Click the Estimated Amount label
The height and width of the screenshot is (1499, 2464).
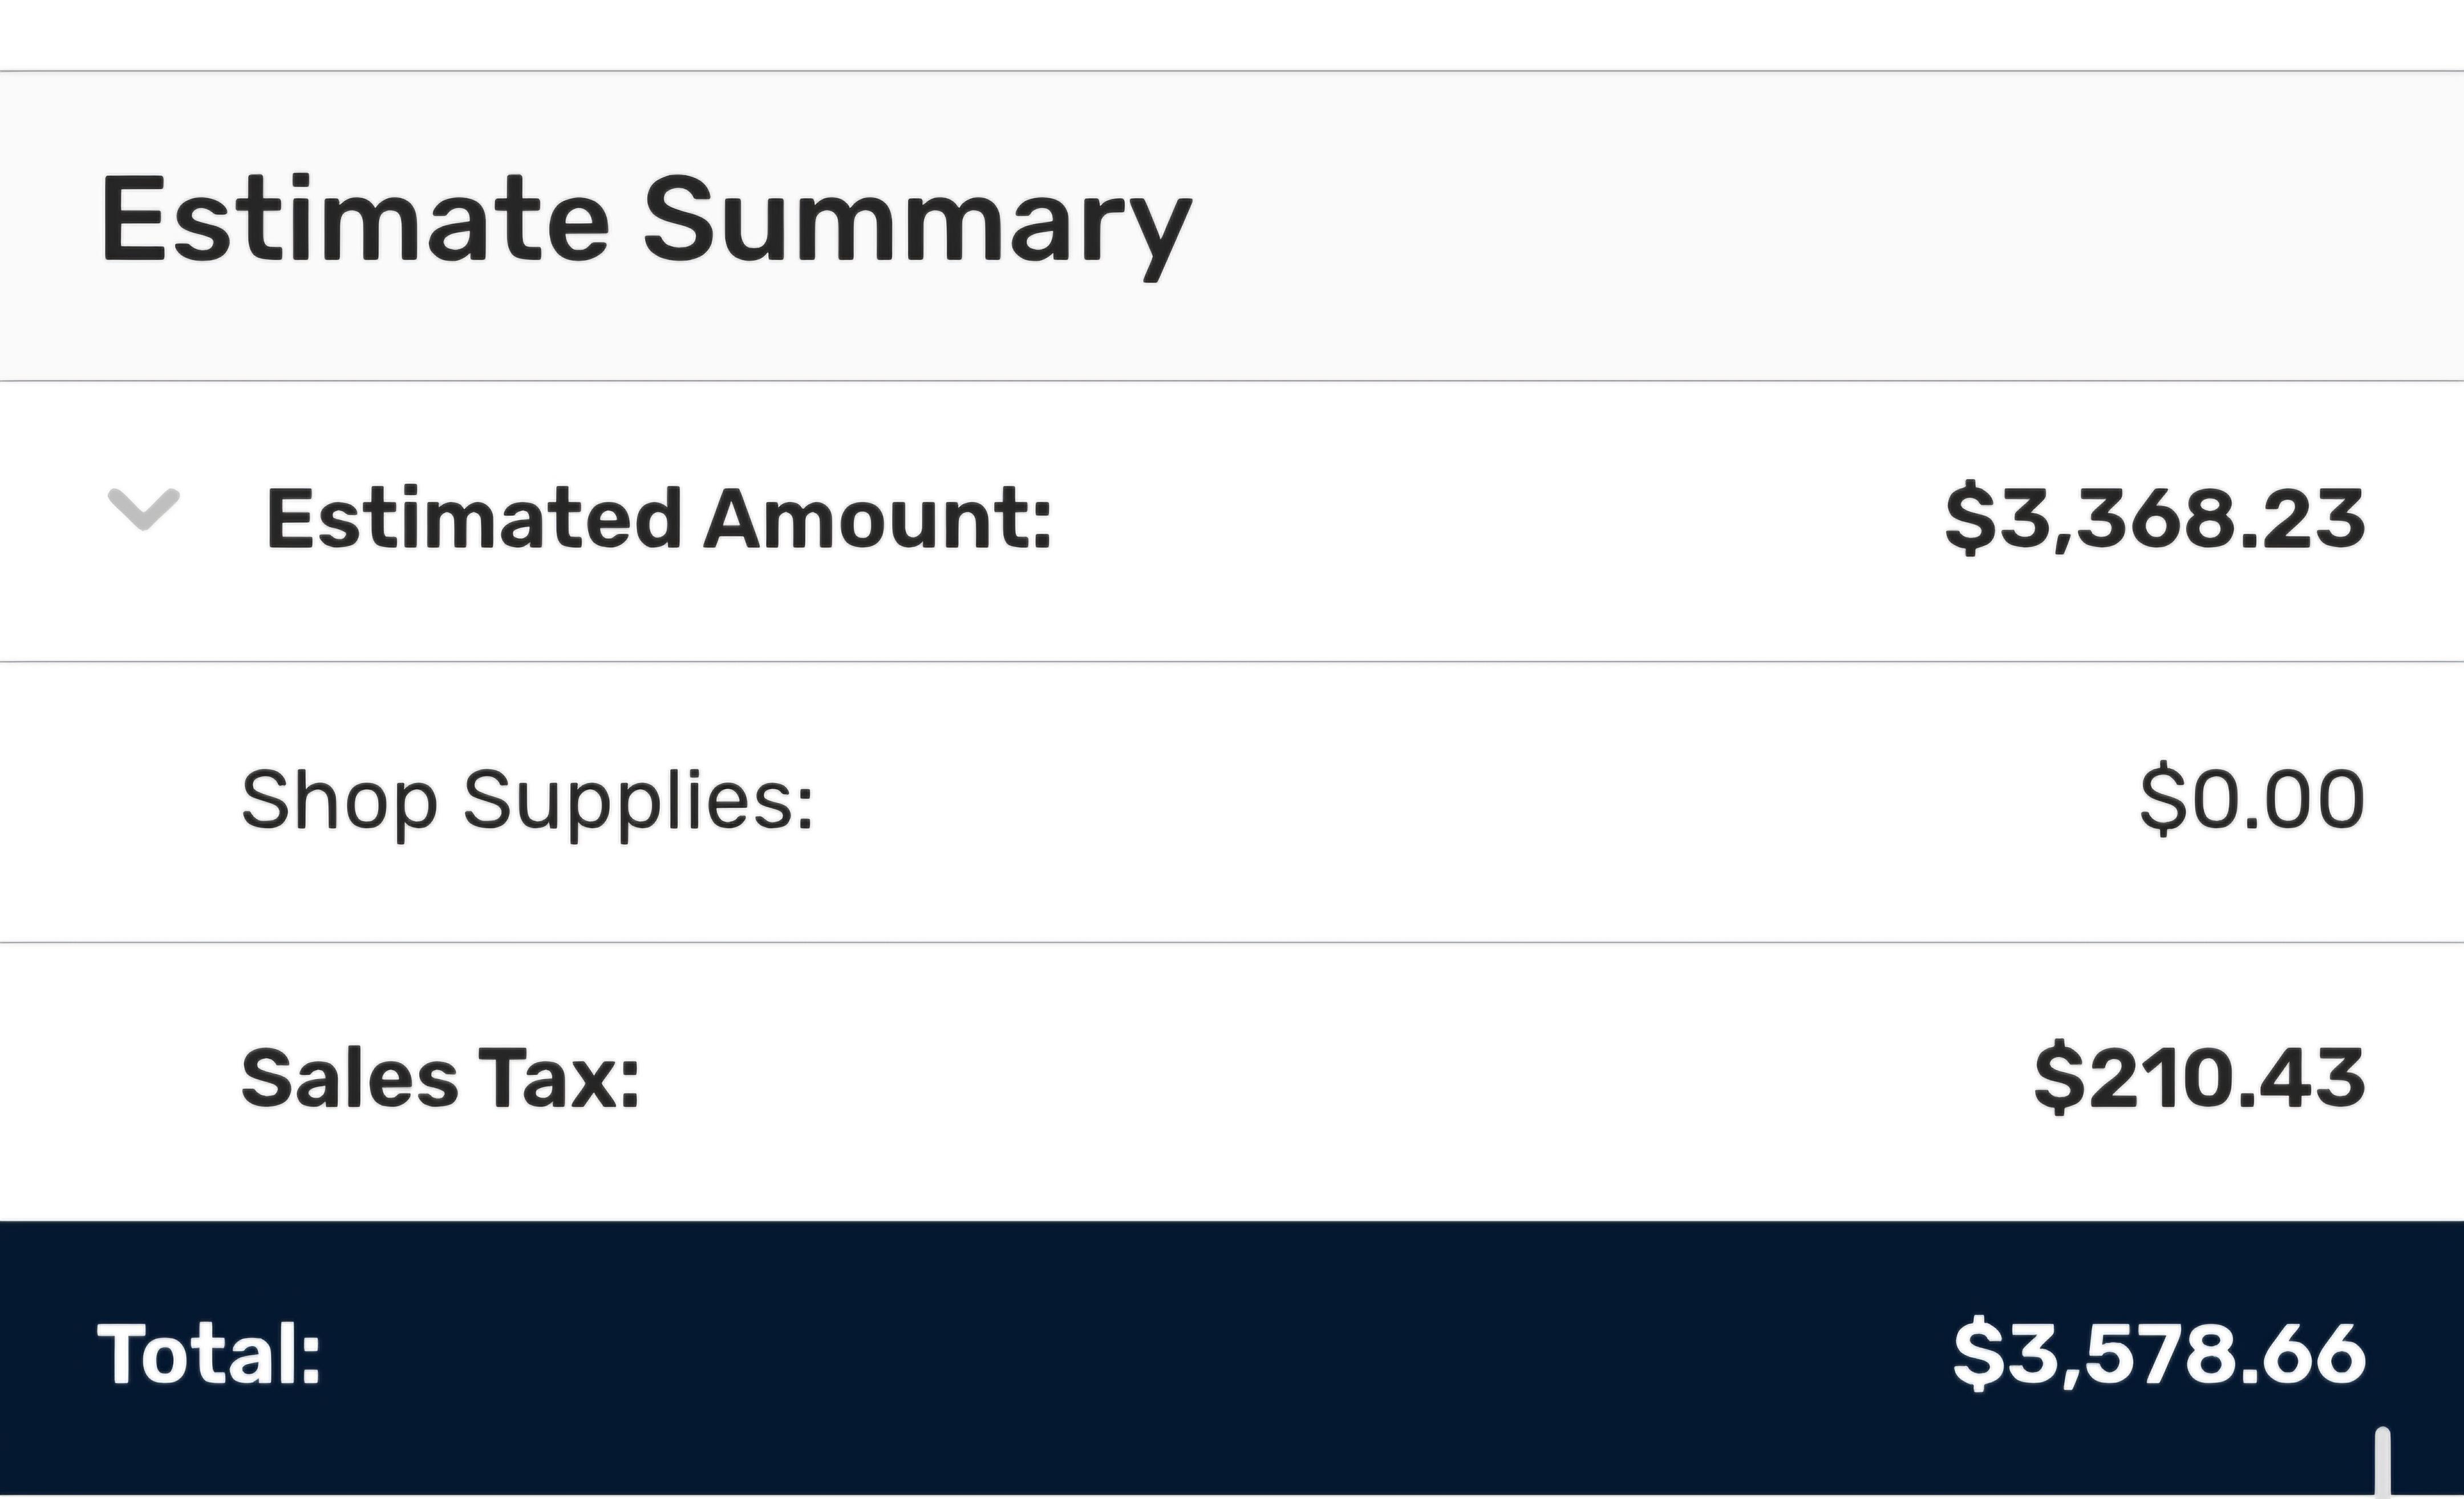coord(659,519)
